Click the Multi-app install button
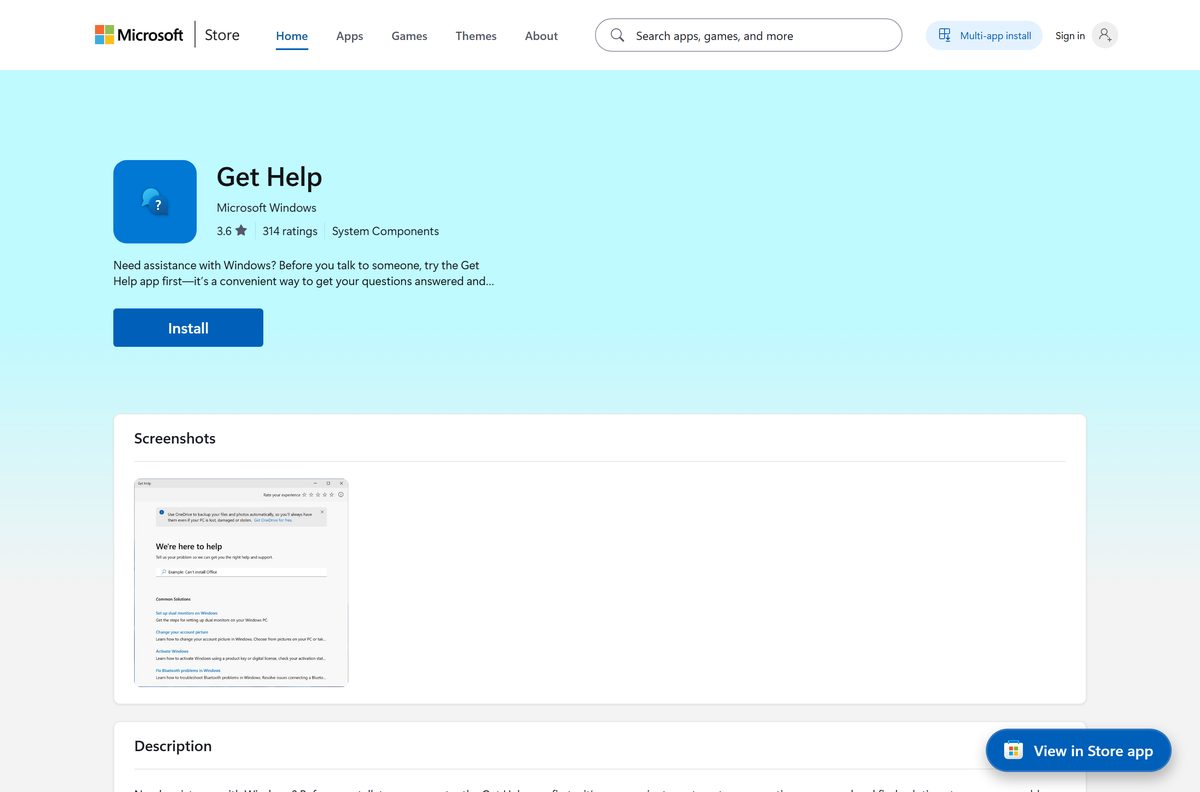Image resolution: width=1200 pixels, height=792 pixels. (x=984, y=35)
